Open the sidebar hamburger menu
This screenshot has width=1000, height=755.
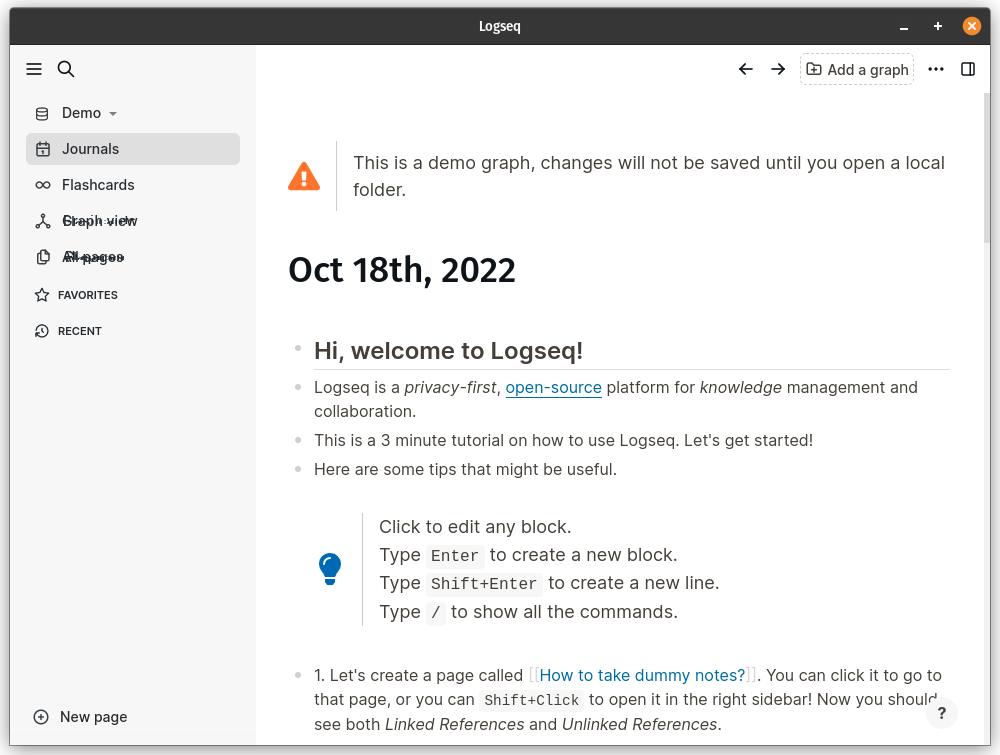(x=34, y=69)
